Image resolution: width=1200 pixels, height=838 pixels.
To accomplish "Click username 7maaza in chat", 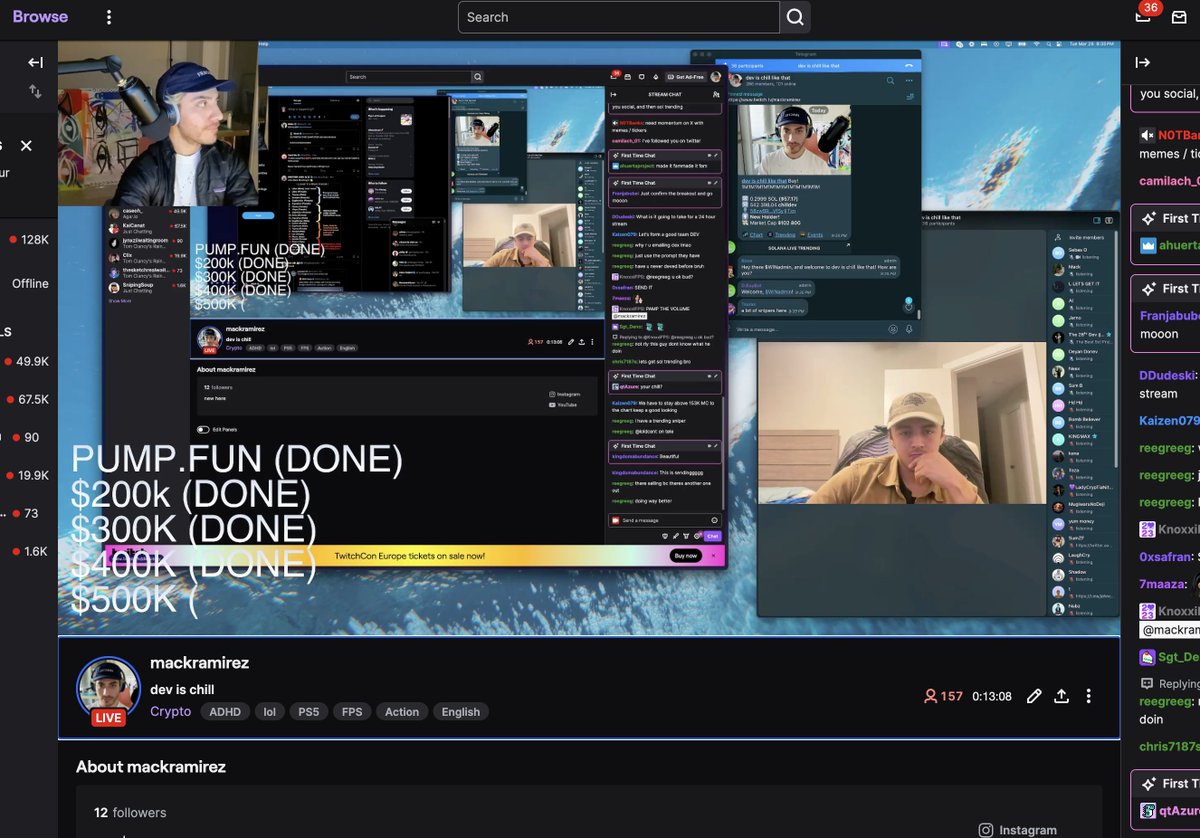I will click(1162, 584).
